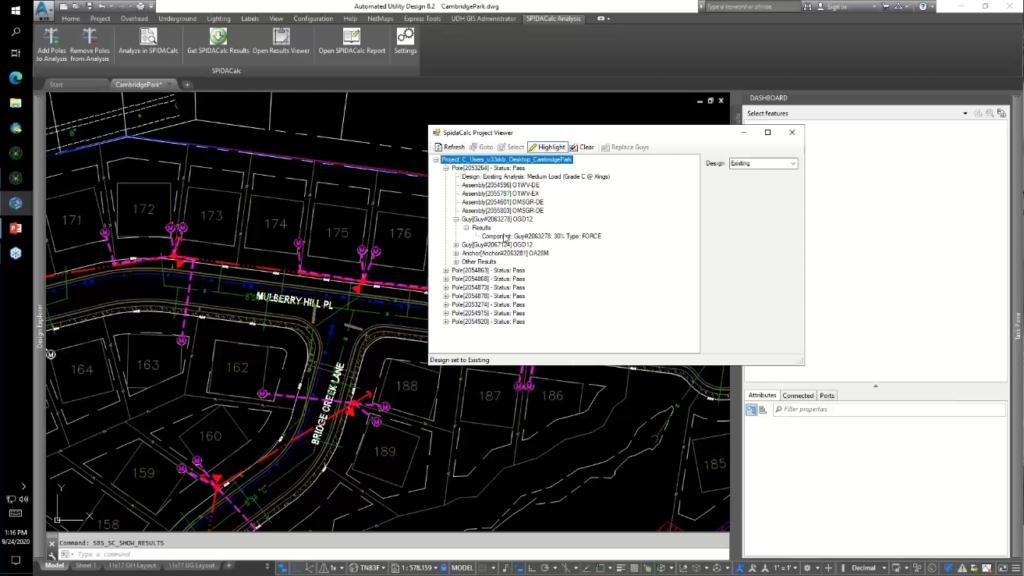This screenshot has height=576, width=1024.
Task: Click Get SPIDACalc Results icon
Action: (218, 37)
